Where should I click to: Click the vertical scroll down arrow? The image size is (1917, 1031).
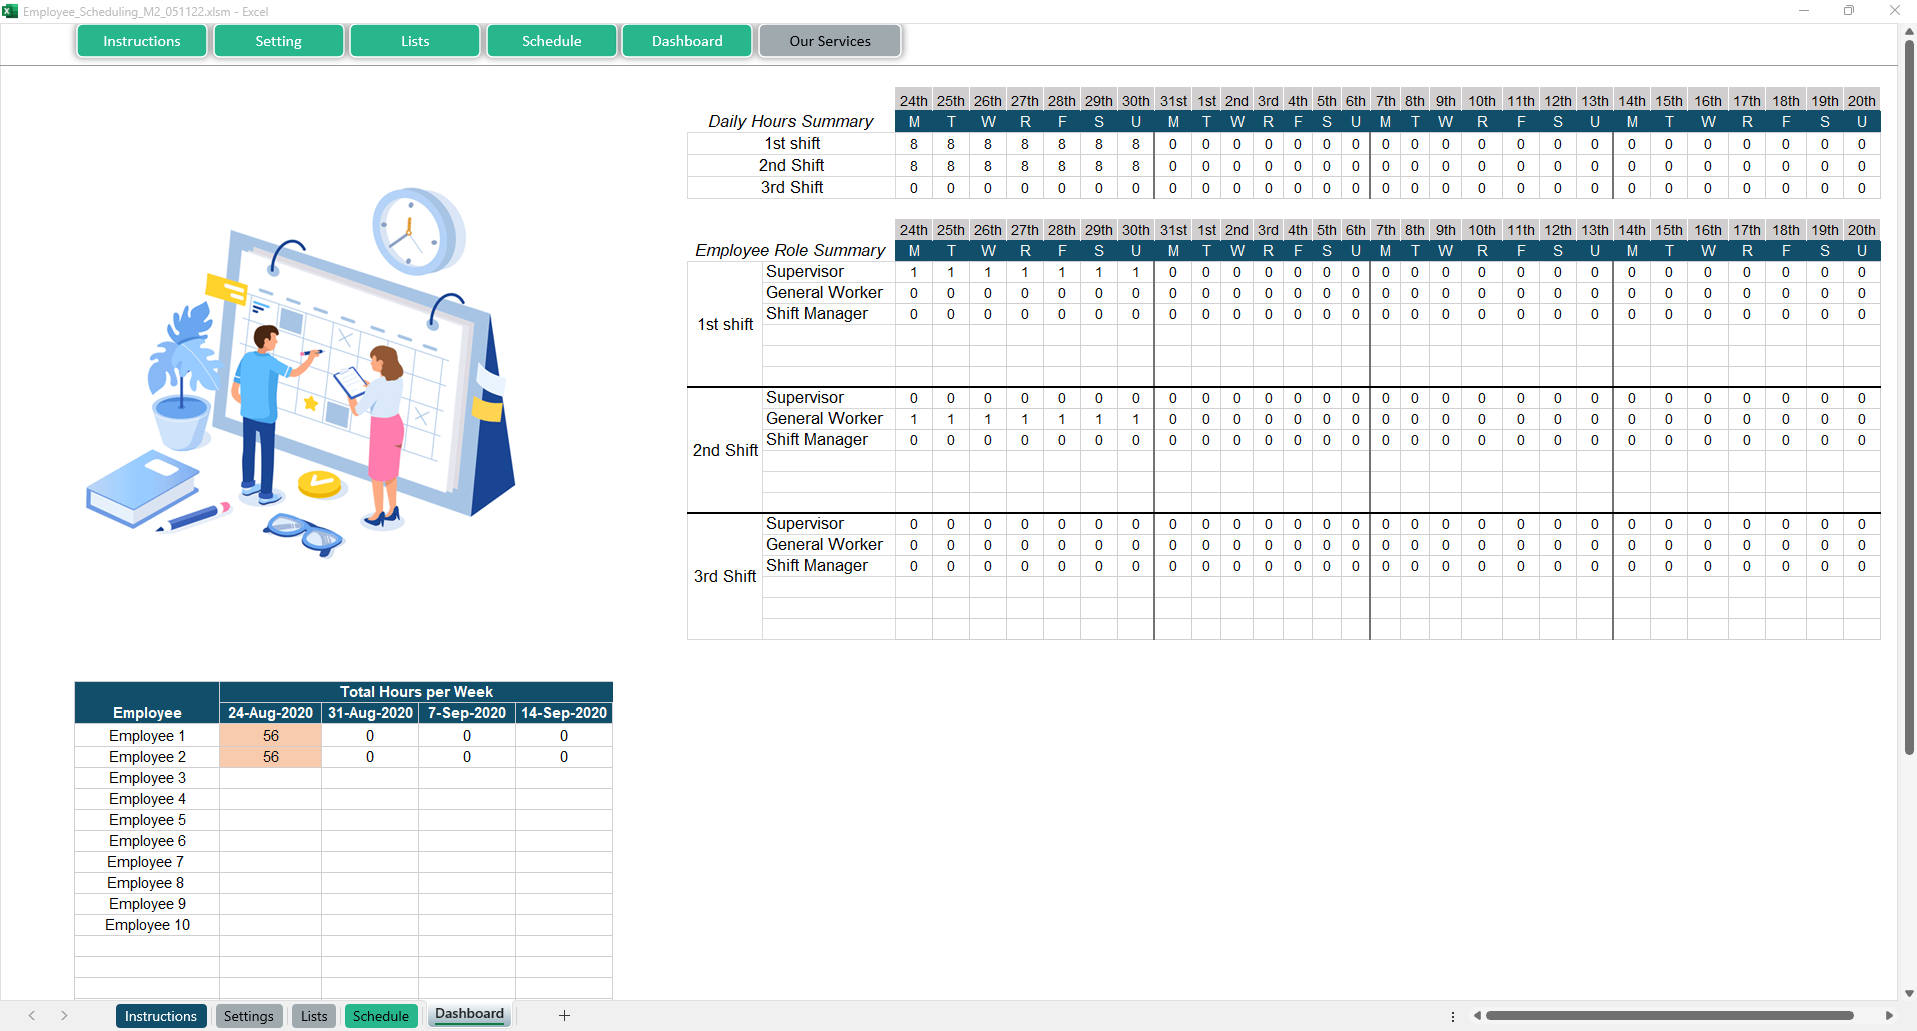pyautogui.click(x=1909, y=993)
